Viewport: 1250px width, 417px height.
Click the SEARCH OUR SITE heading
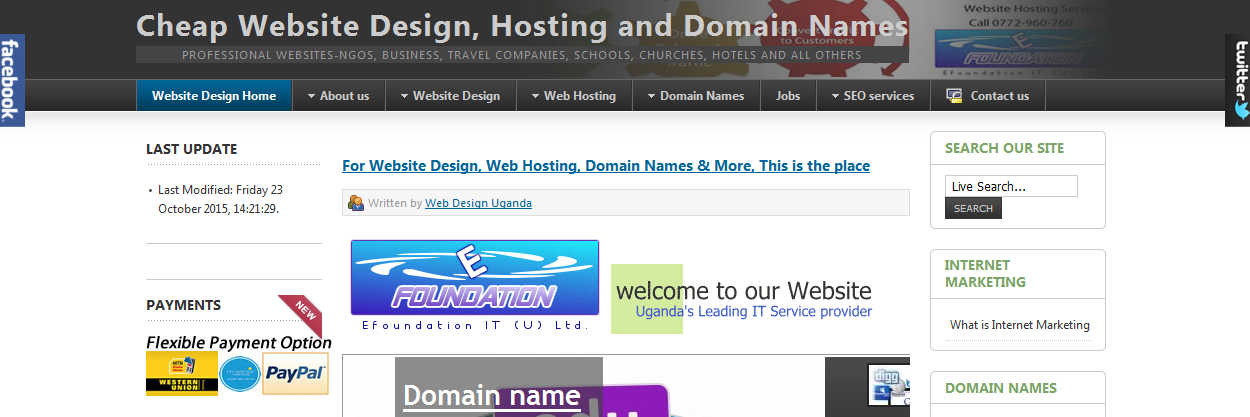click(1004, 148)
